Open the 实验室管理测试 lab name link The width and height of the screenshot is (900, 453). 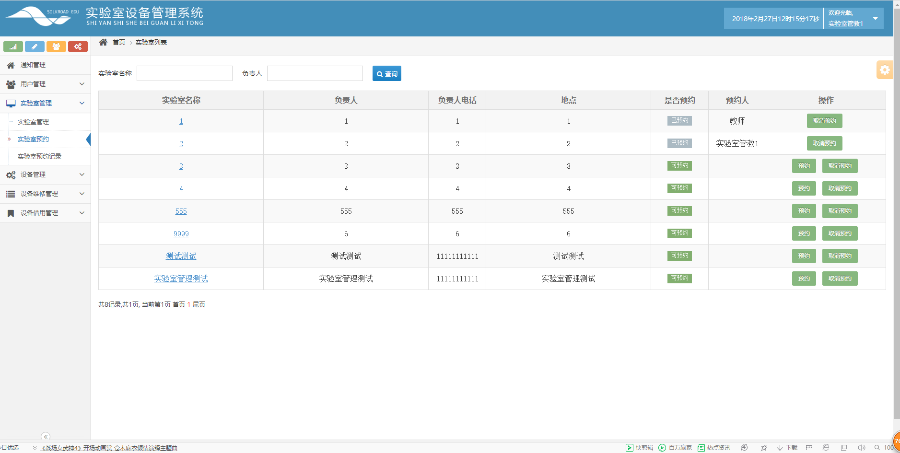(x=181, y=278)
